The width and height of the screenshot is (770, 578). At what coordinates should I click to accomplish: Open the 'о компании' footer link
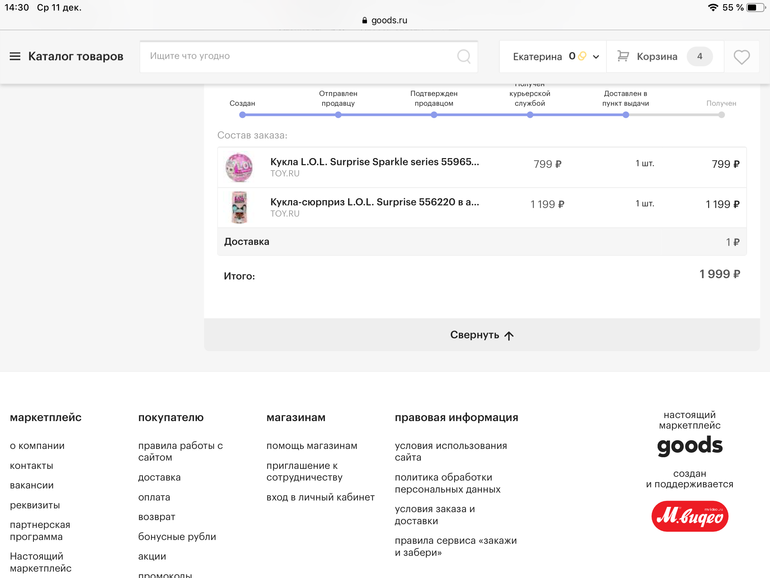tap(37, 446)
